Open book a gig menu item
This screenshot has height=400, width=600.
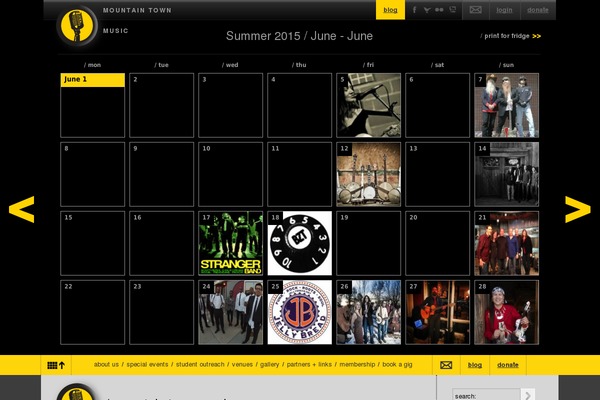coord(398,364)
